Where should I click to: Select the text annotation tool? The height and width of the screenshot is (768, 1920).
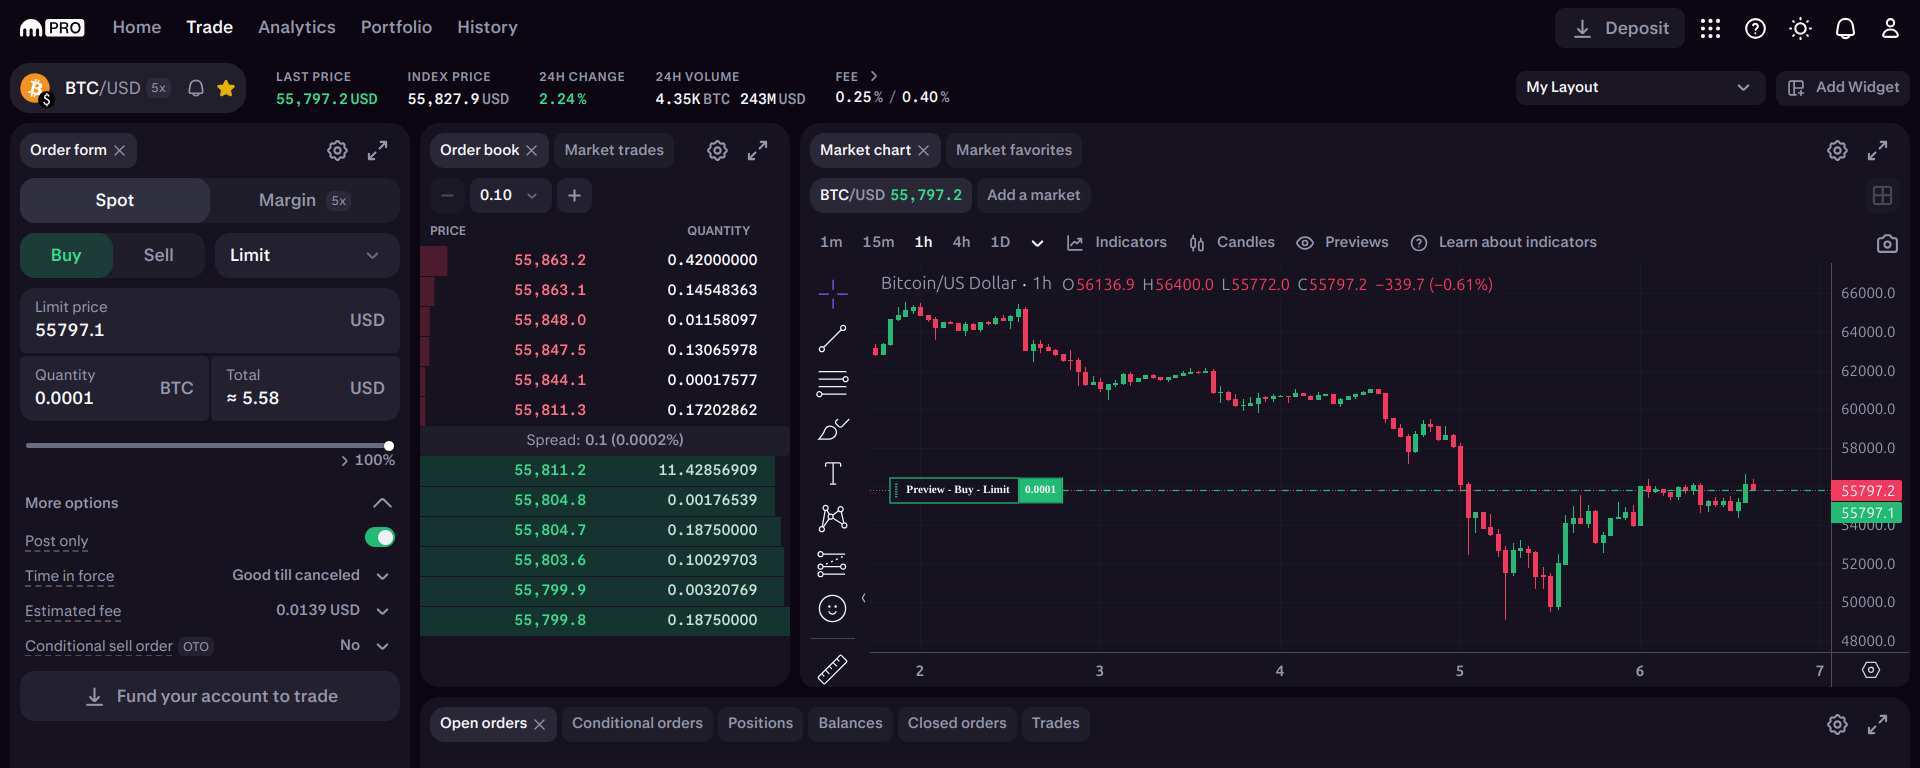pos(832,473)
